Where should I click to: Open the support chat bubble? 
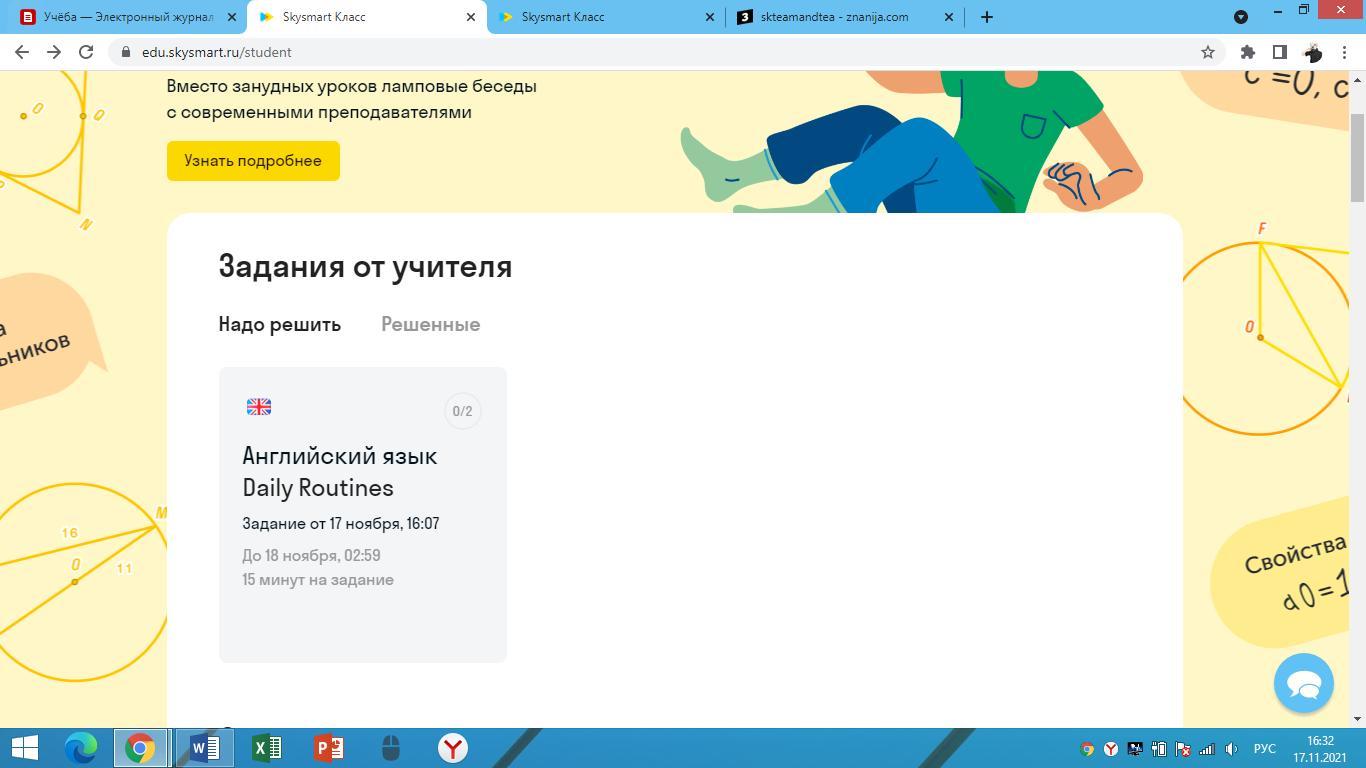click(1304, 683)
